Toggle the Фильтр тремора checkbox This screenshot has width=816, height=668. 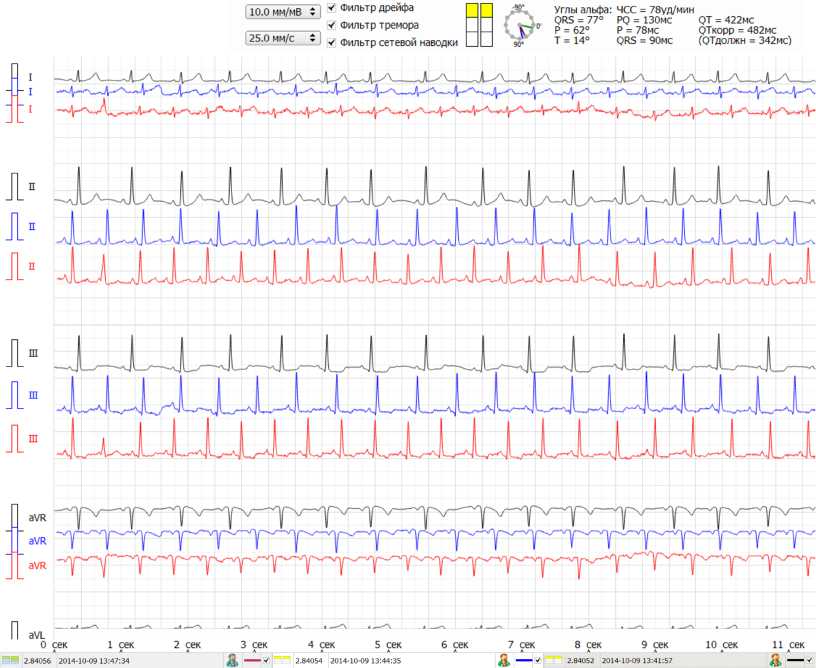pyautogui.click(x=332, y=25)
